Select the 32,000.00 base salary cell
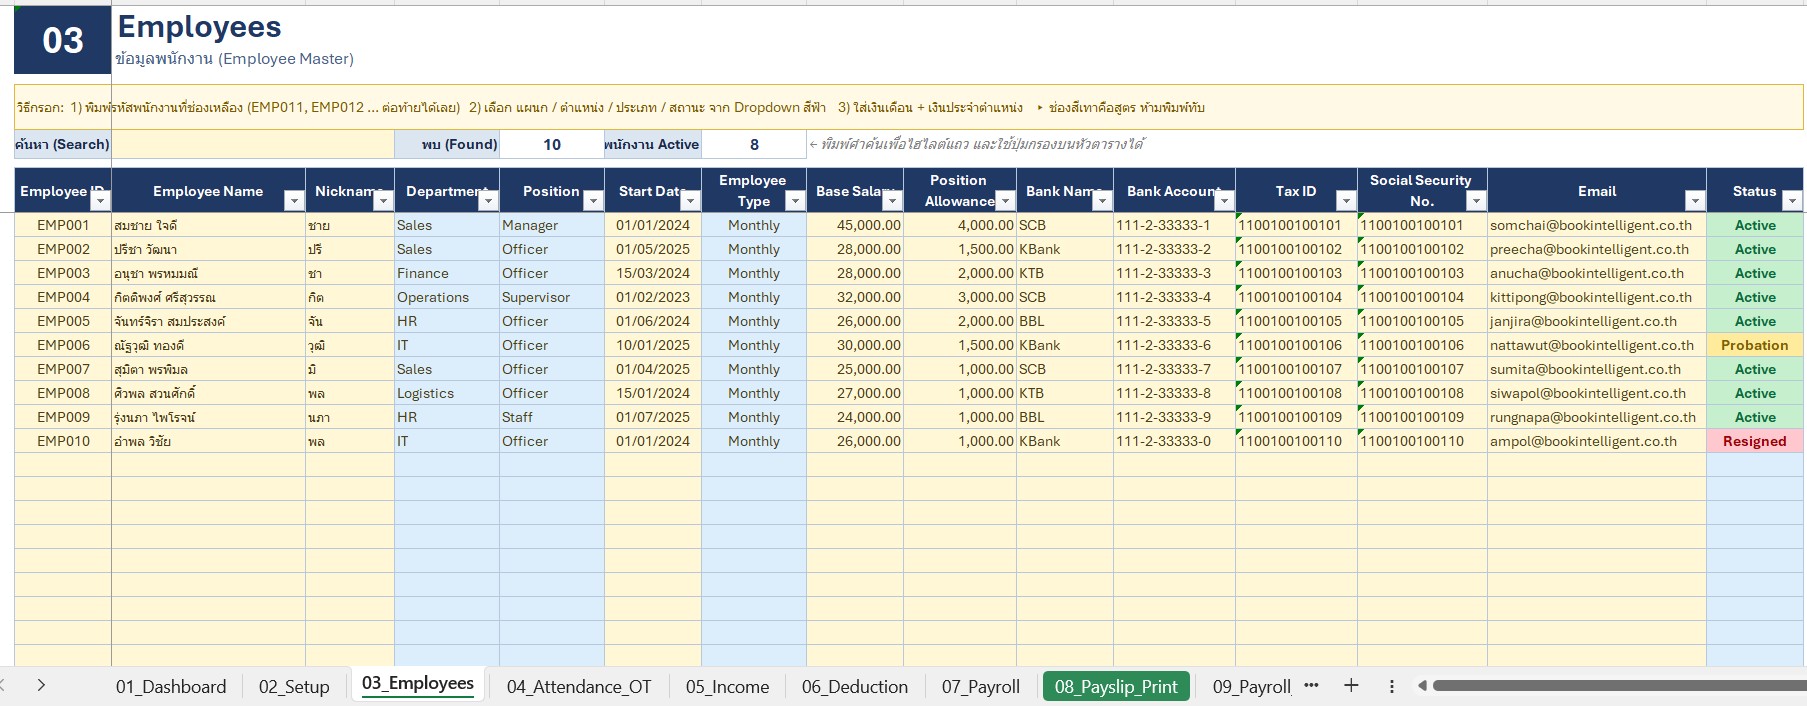Viewport: 1807px width, 706px height. (x=855, y=297)
